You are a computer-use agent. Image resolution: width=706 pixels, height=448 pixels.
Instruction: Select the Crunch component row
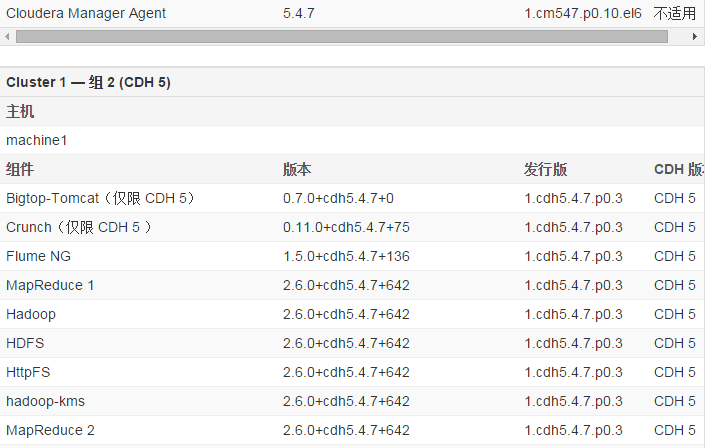pos(353,227)
